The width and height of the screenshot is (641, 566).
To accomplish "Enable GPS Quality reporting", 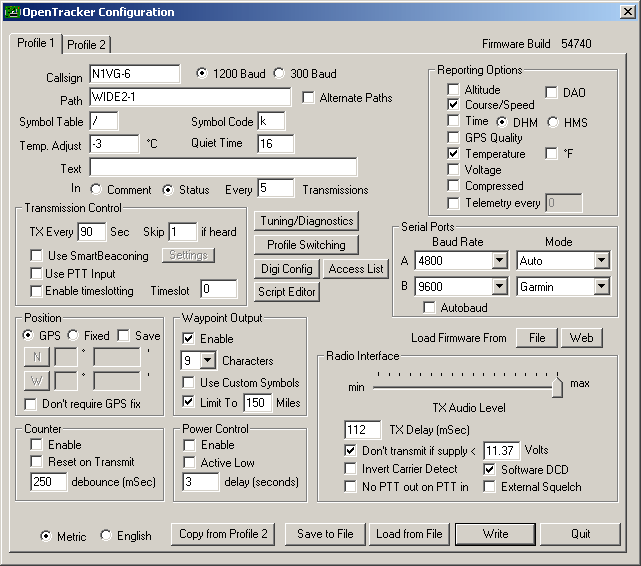I will coord(453,137).
